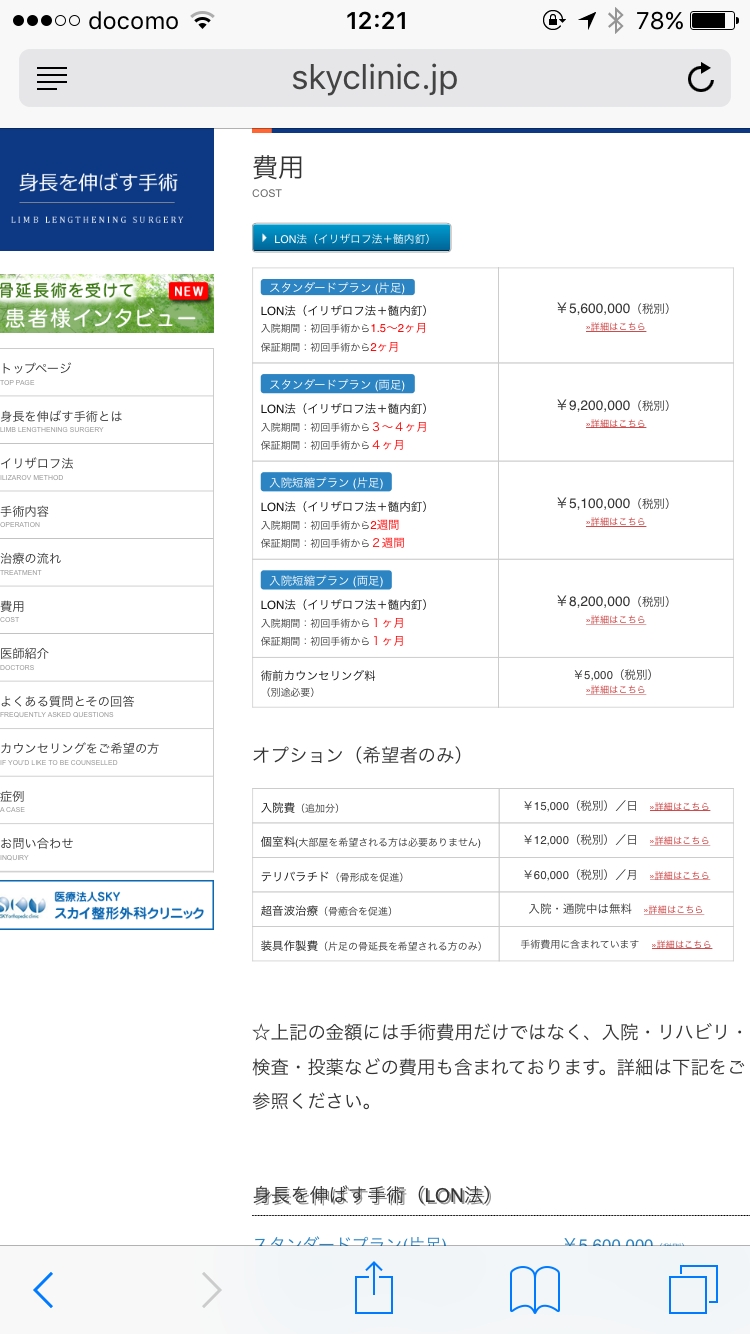750x1334 pixels.
Task: Open よくある質問とその回答 menu item
Action: 106,705
